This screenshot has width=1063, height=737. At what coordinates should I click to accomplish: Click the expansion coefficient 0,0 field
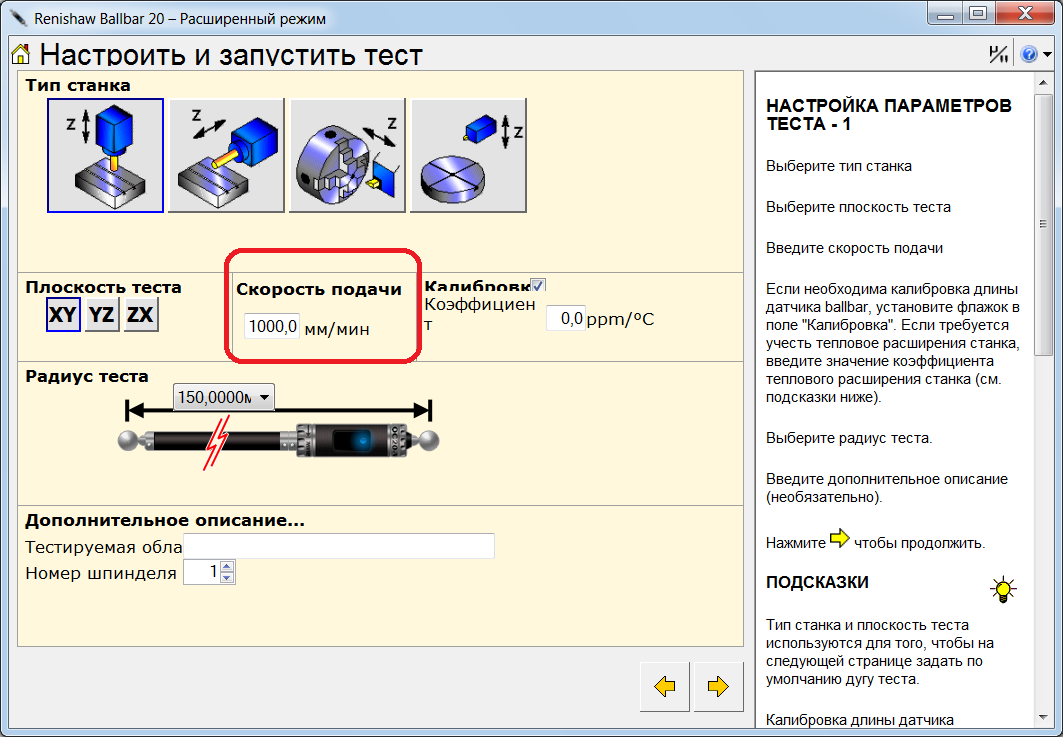click(565, 318)
